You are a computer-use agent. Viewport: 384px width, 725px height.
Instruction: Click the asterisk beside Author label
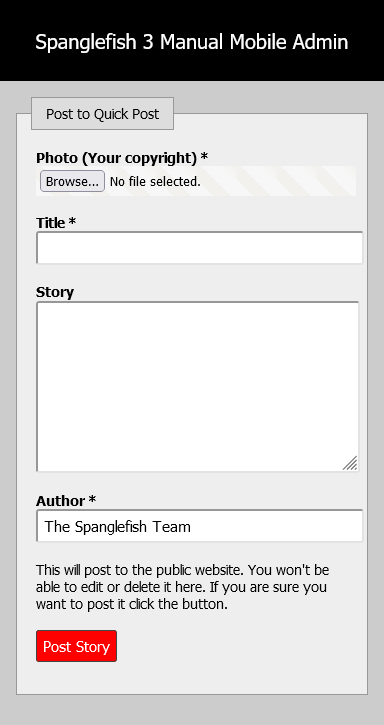click(93, 499)
